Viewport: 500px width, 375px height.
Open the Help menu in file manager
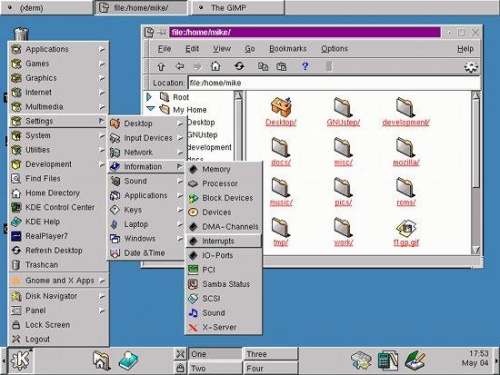point(465,49)
